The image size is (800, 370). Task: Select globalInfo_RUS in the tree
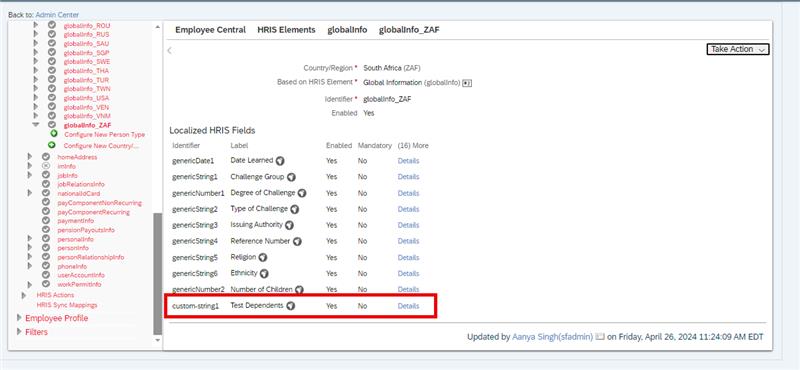click(x=86, y=34)
